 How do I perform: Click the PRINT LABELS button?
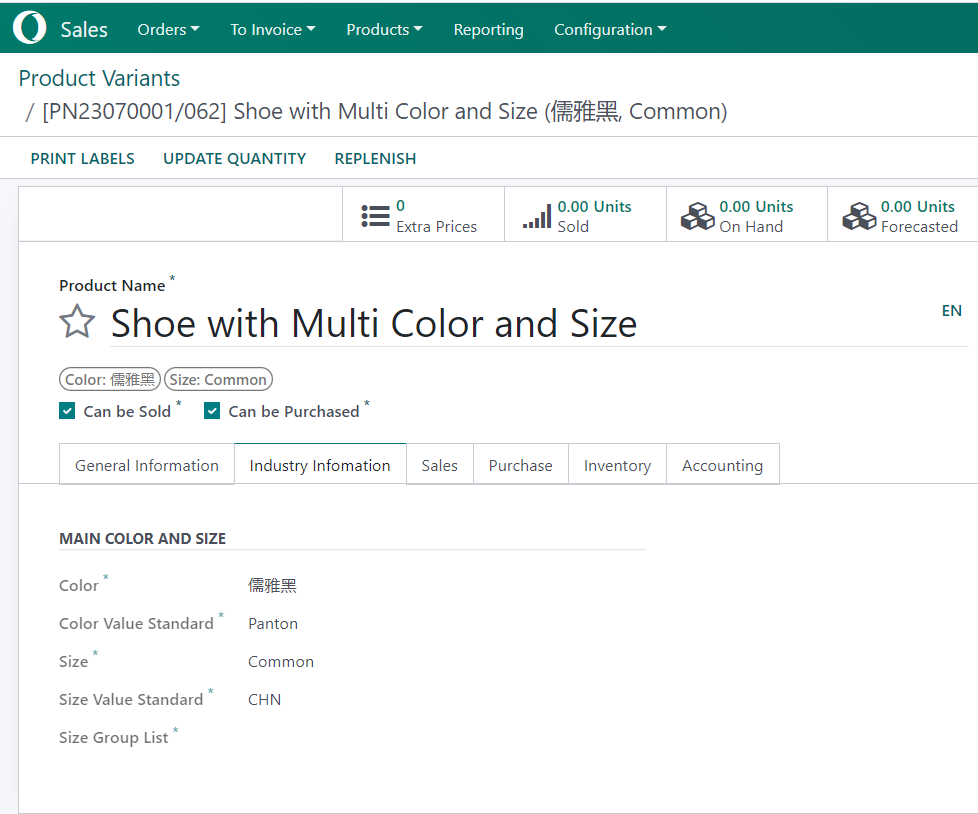tap(82, 158)
